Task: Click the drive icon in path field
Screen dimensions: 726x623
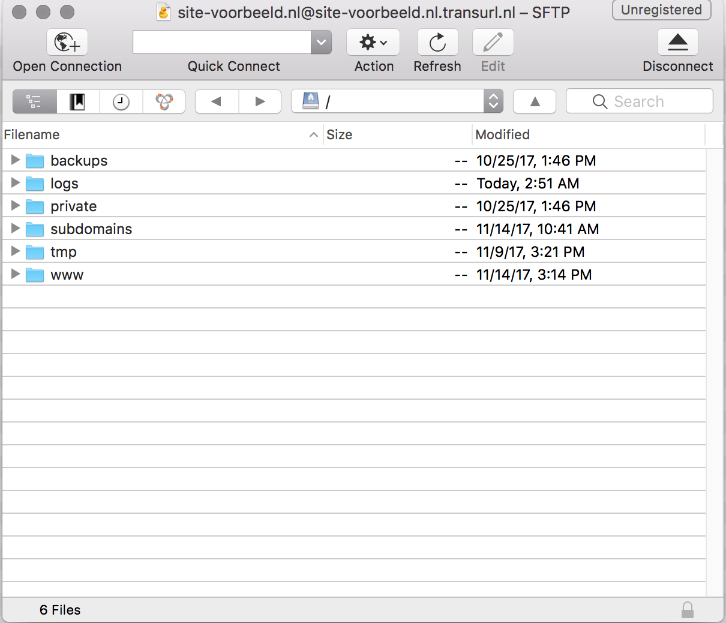Action: [x=311, y=100]
